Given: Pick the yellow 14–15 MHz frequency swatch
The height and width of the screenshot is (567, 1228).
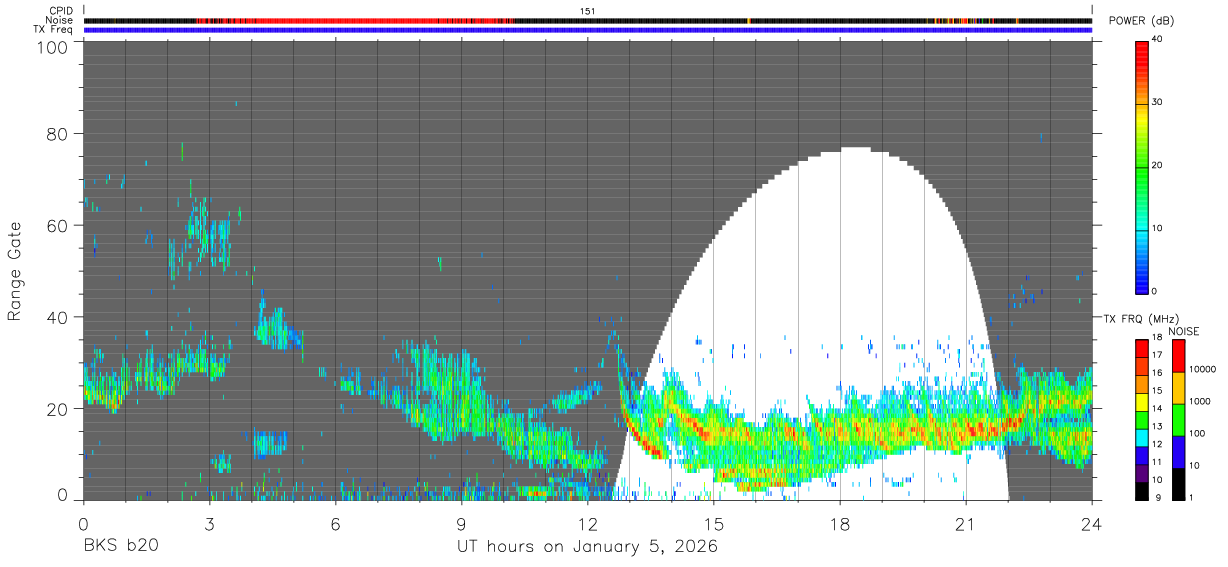Looking at the screenshot, I should point(1142,402).
